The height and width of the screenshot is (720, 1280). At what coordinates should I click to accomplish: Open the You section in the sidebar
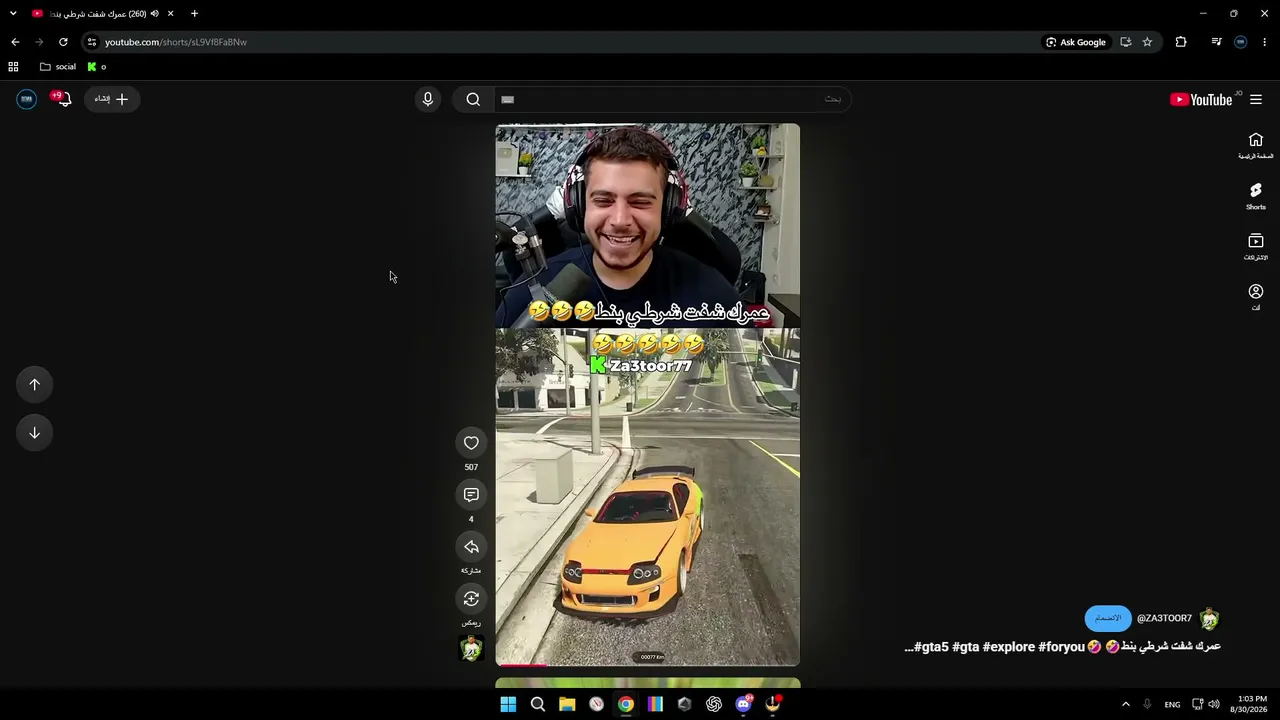pos(1256,297)
